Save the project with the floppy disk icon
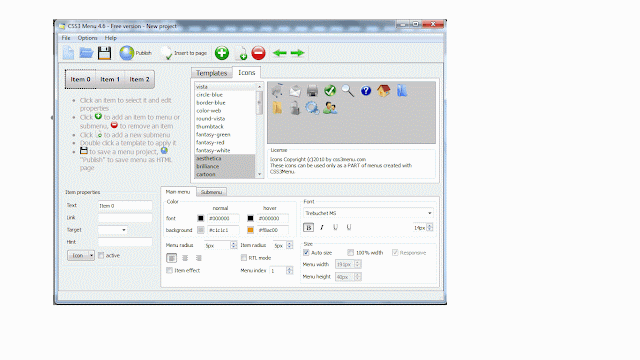 click(x=104, y=53)
